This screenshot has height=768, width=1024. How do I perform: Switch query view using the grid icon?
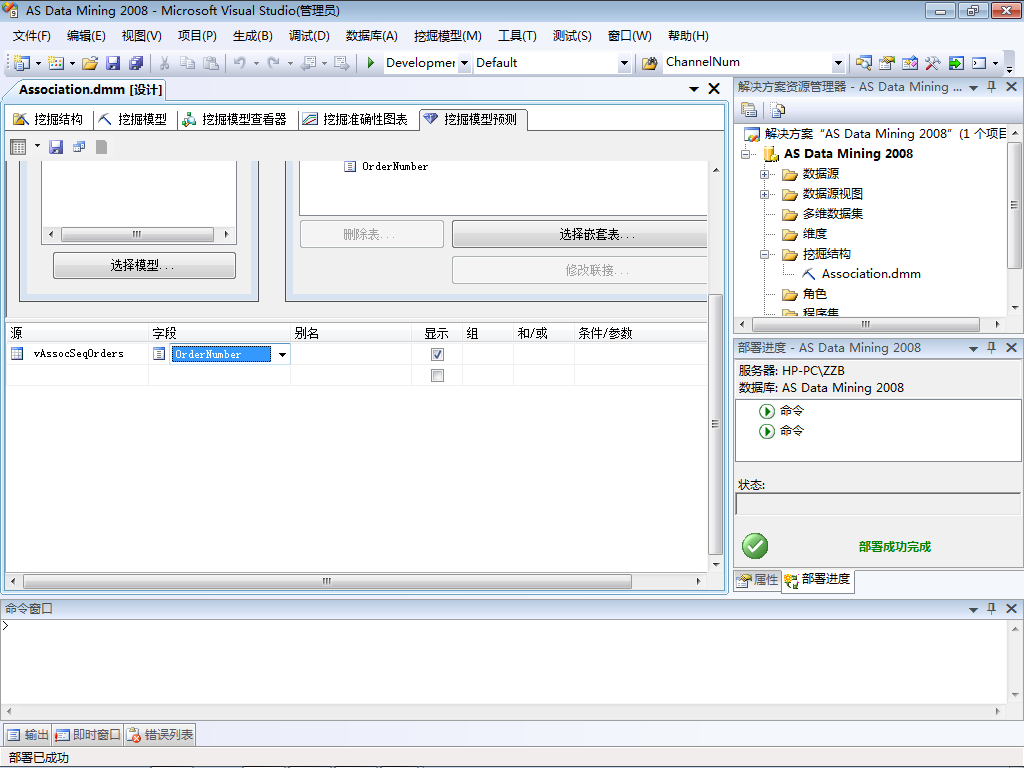18,147
